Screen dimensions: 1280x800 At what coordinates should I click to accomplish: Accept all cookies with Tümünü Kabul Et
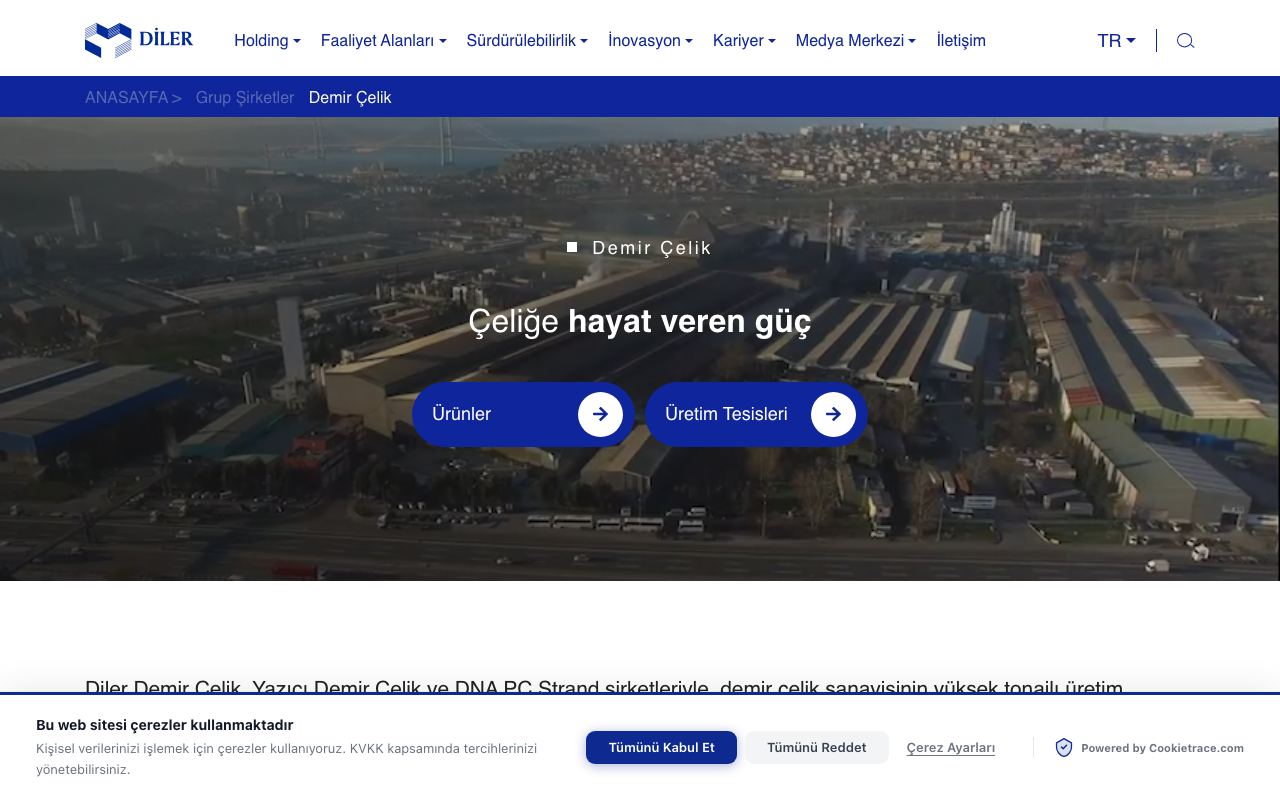click(661, 748)
